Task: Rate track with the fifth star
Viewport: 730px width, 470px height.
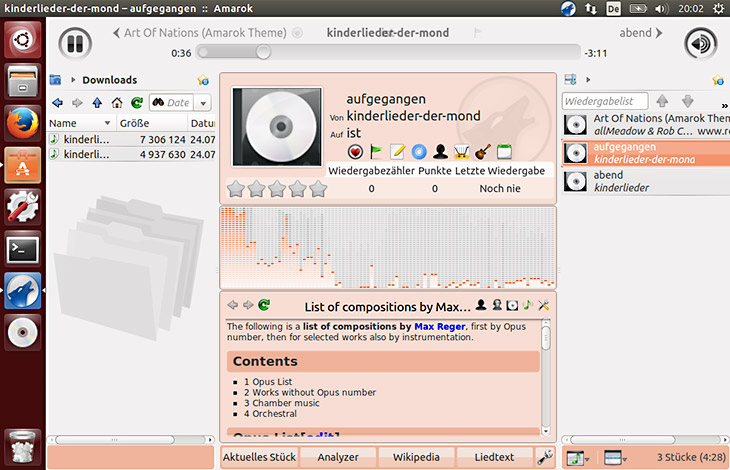Action: pyautogui.click(x=318, y=189)
